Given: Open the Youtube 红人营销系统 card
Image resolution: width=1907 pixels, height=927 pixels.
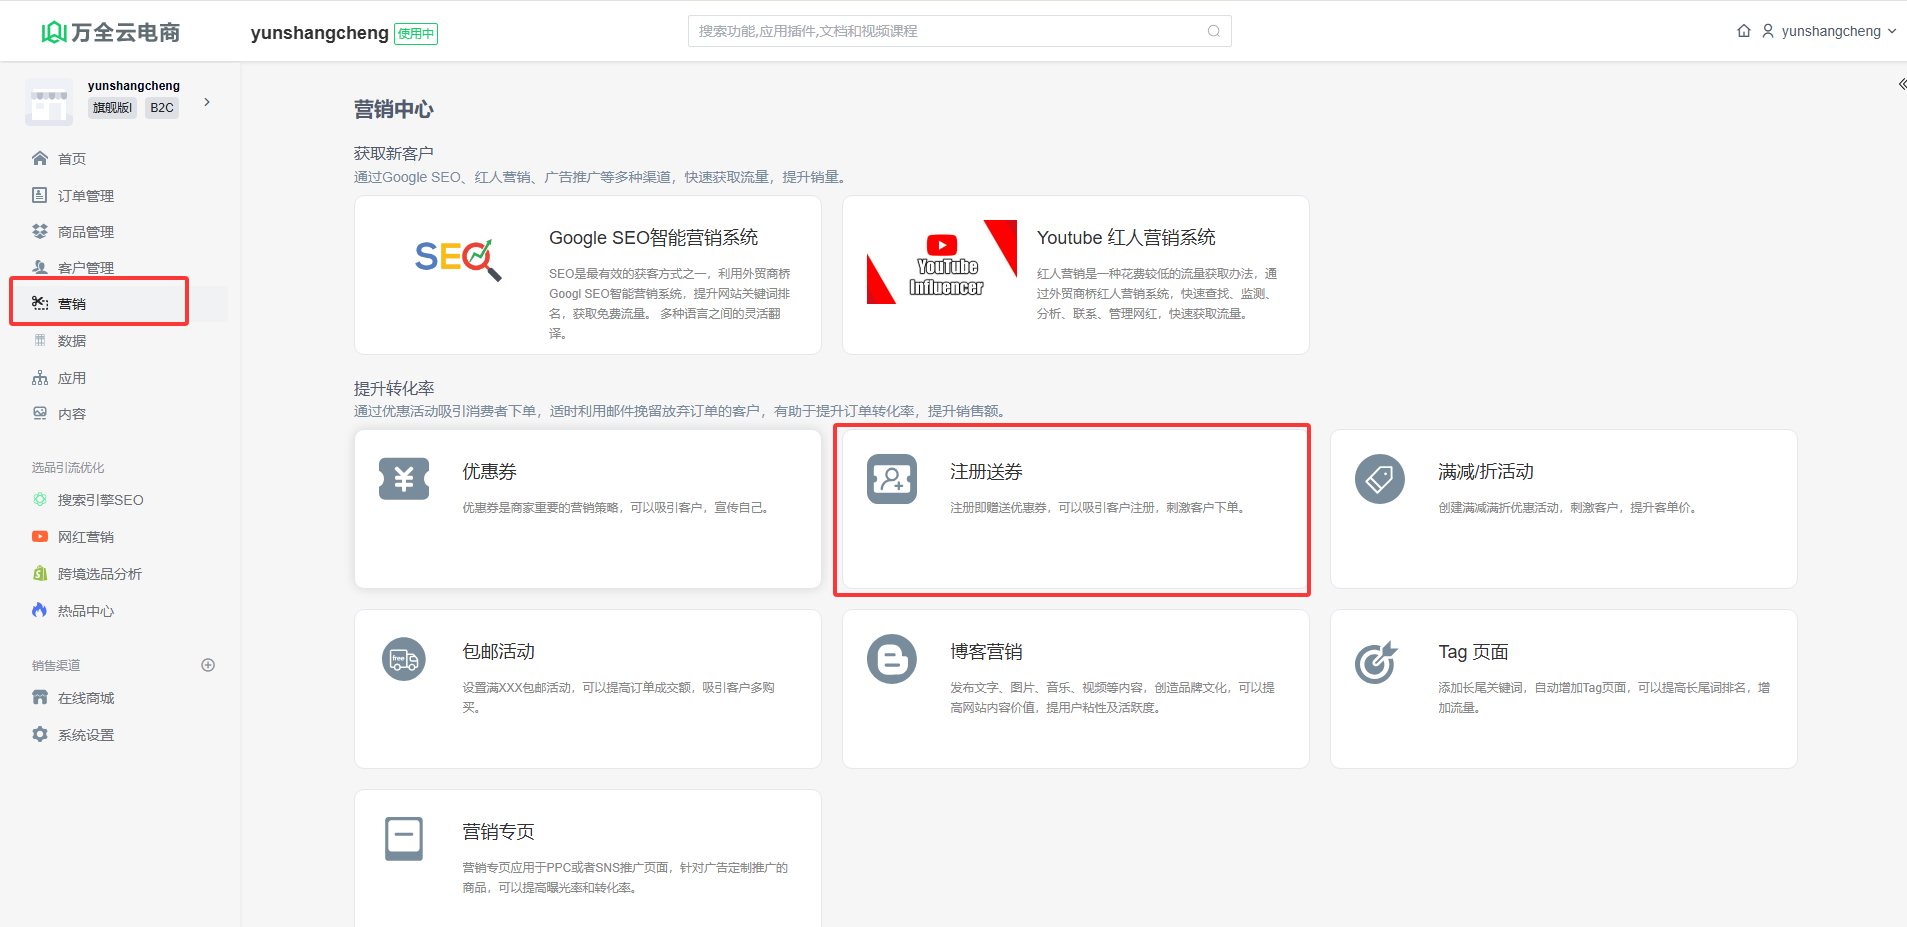Looking at the screenshot, I should point(1075,275).
